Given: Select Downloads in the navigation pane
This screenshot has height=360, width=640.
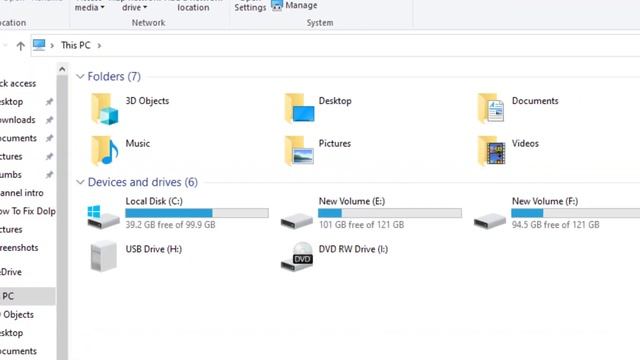Looking at the screenshot, I should pyautogui.click(x=18, y=120).
